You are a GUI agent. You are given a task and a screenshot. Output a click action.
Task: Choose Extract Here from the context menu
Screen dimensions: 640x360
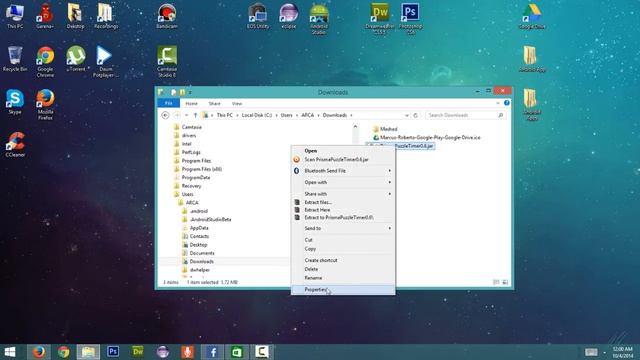[x=343, y=210]
